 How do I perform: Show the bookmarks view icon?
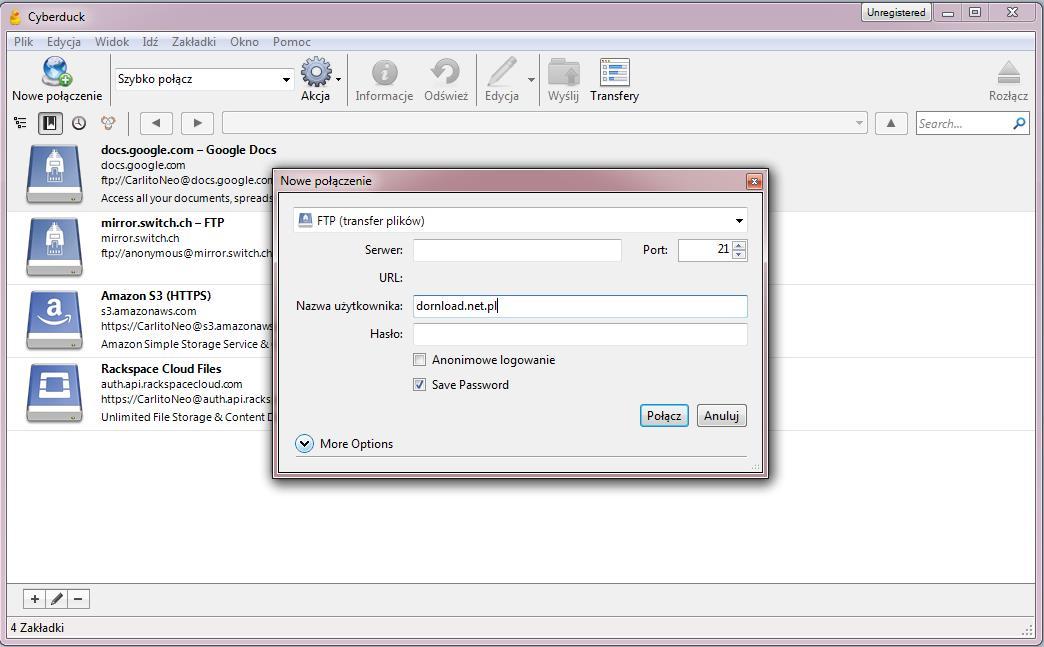[x=50, y=123]
